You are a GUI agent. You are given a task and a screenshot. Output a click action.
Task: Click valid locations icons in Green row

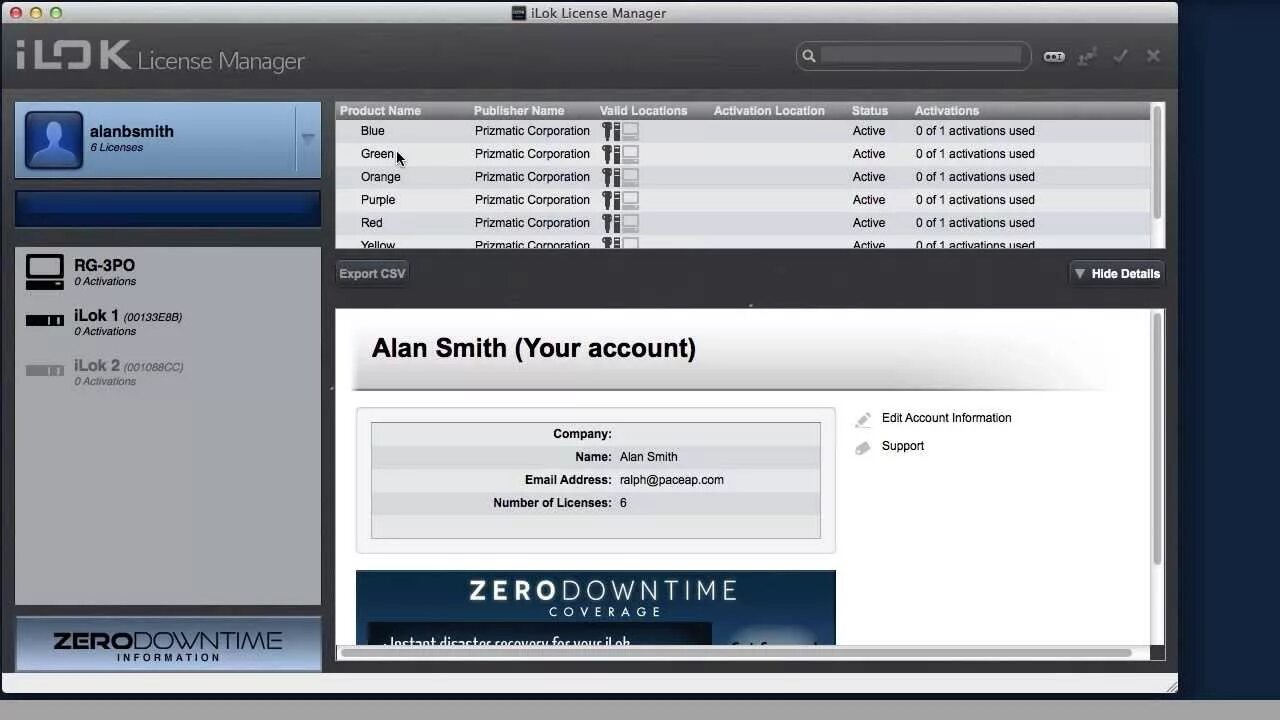pyautogui.click(x=620, y=154)
